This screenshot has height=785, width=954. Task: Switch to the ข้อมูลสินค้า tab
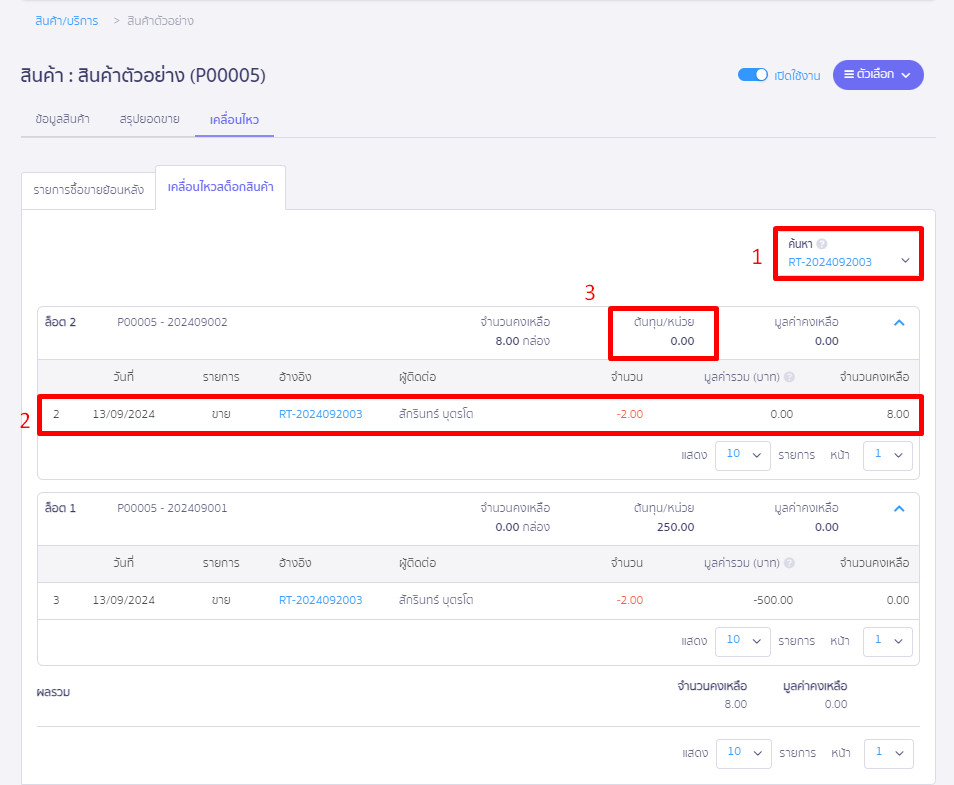[62, 119]
